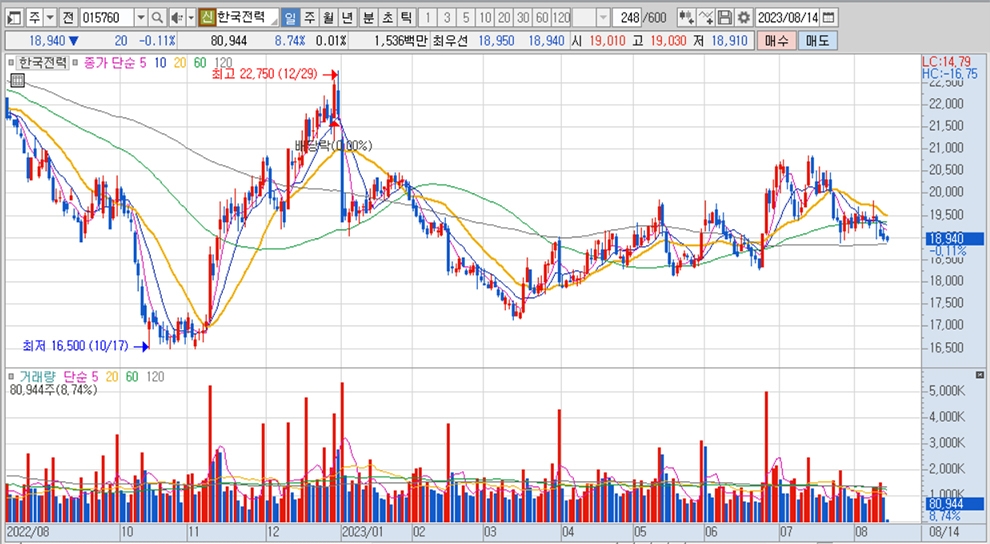Click the HC:-16.75 indicator text
This screenshot has width=990, height=544.
coord(949,73)
